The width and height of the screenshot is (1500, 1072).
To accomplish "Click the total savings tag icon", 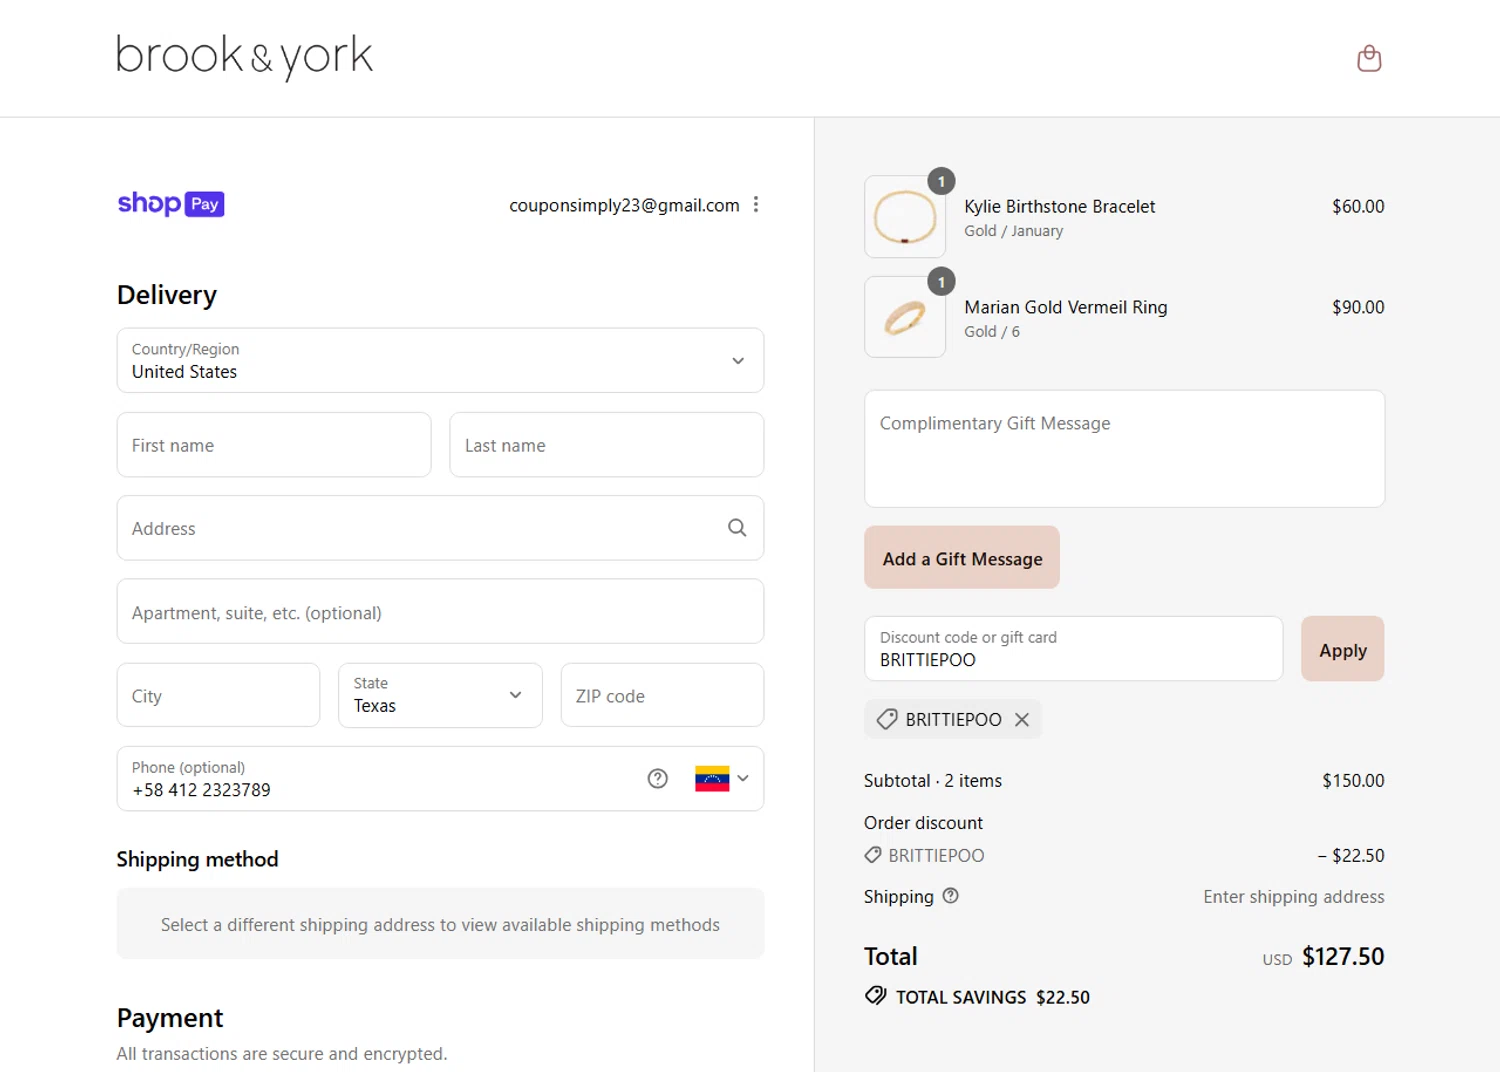I will coord(876,996).
